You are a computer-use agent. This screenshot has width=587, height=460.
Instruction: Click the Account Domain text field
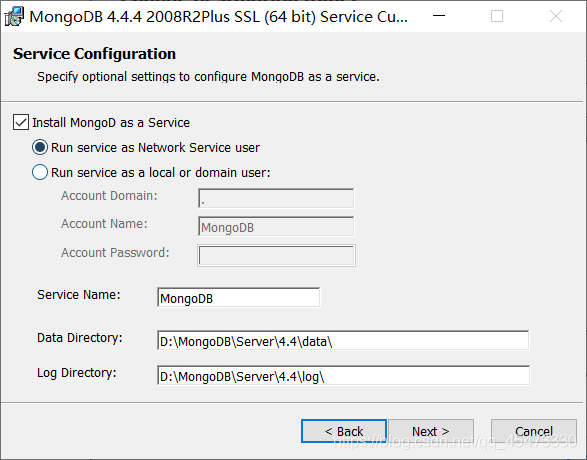[276, 198]
